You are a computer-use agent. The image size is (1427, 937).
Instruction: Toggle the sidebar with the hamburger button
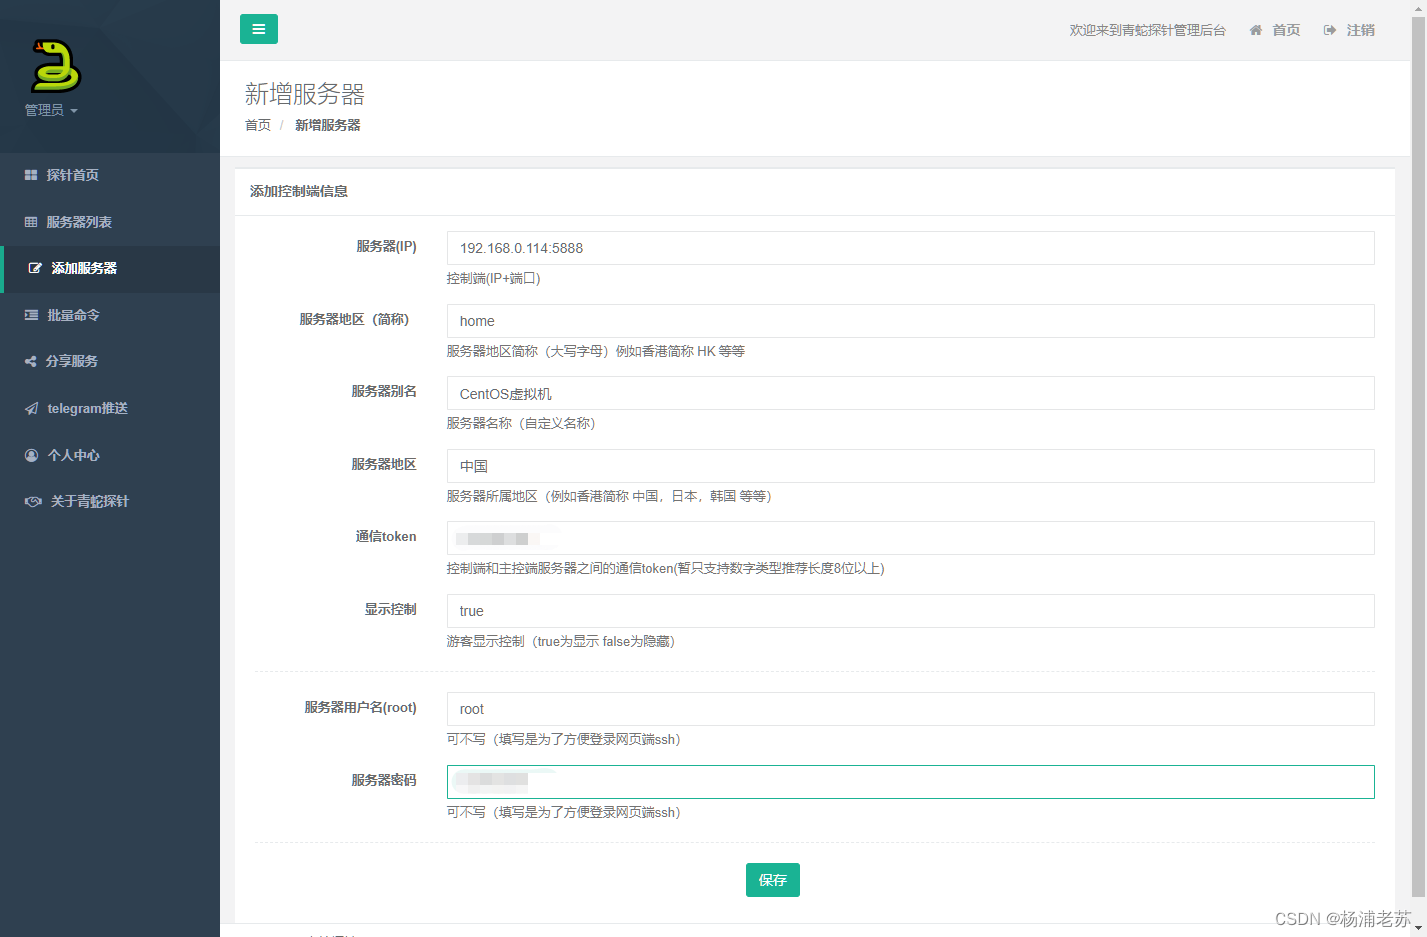click(259, 29)
